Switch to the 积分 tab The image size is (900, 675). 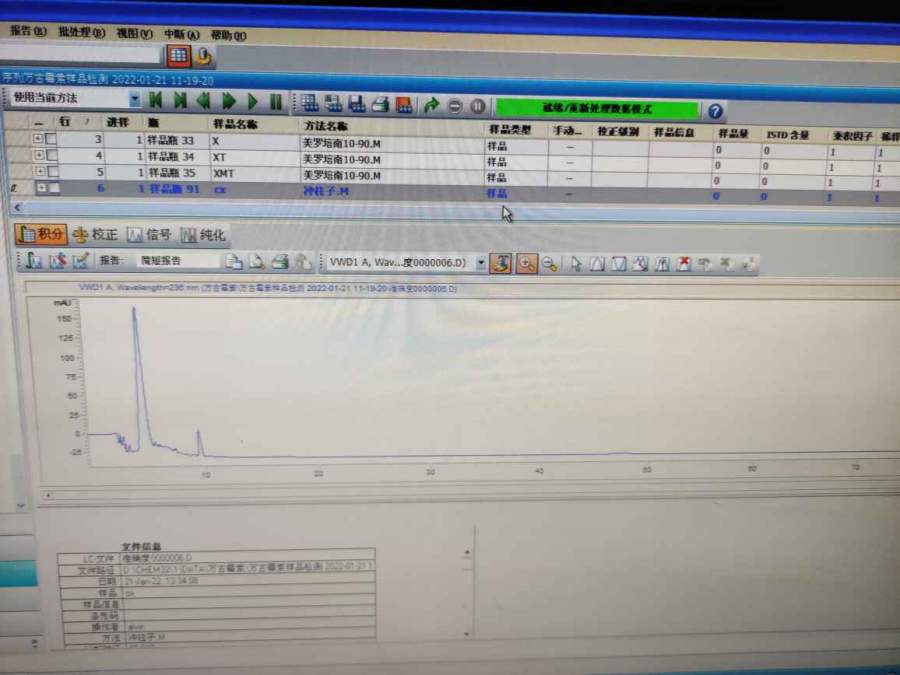41,234
